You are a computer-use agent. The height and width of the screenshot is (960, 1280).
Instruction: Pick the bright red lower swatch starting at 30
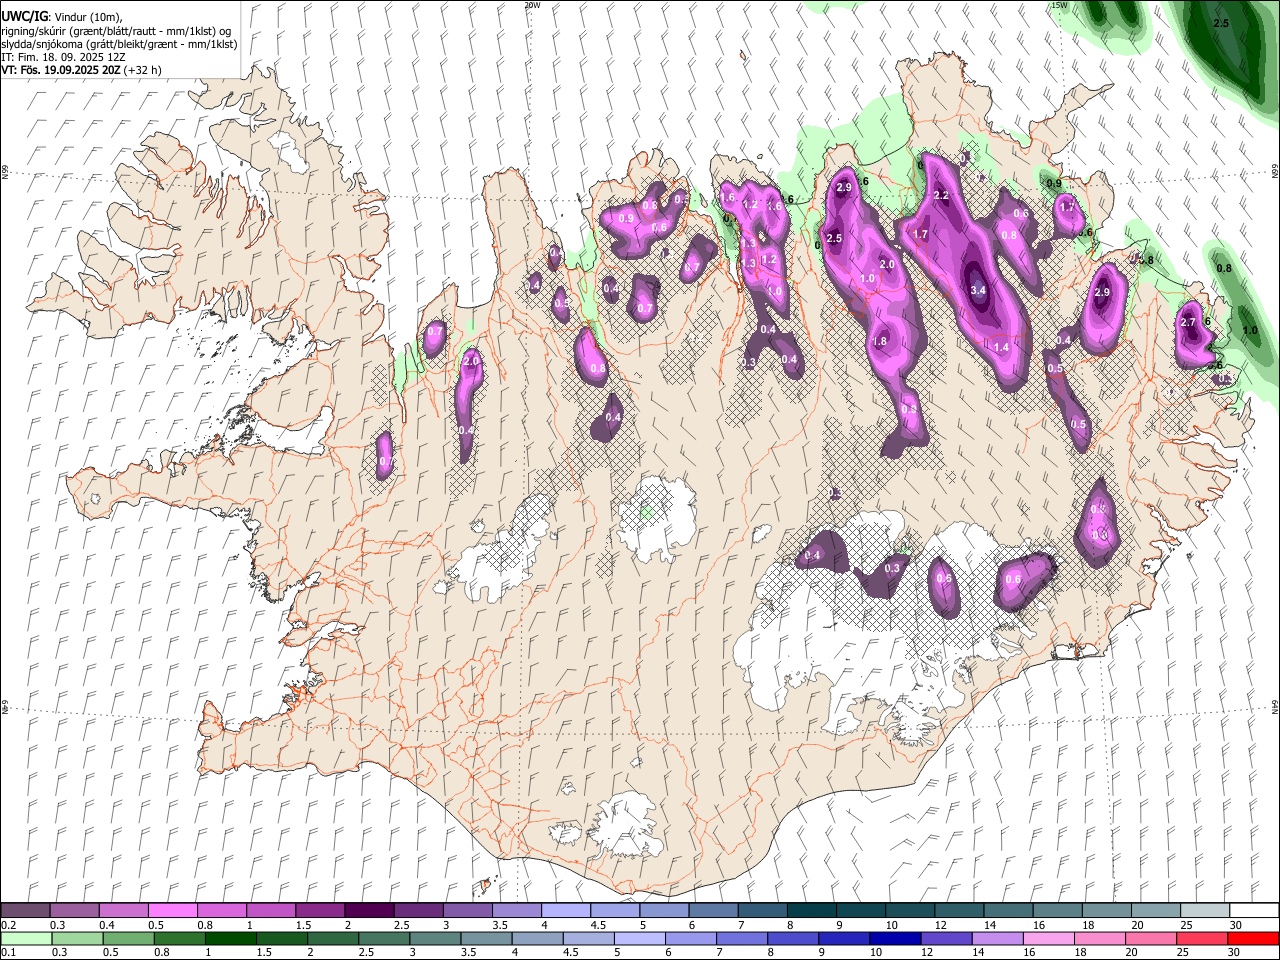pos(1254,939)
